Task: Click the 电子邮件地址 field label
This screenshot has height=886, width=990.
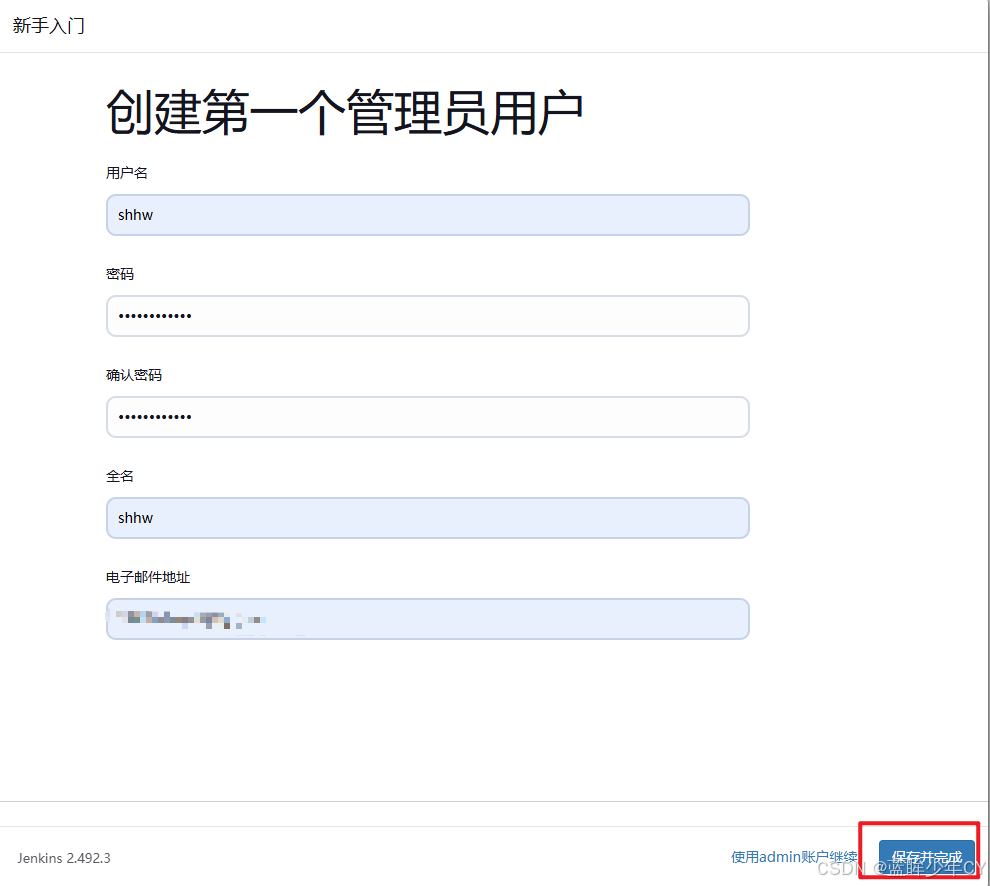Action: 148,577
